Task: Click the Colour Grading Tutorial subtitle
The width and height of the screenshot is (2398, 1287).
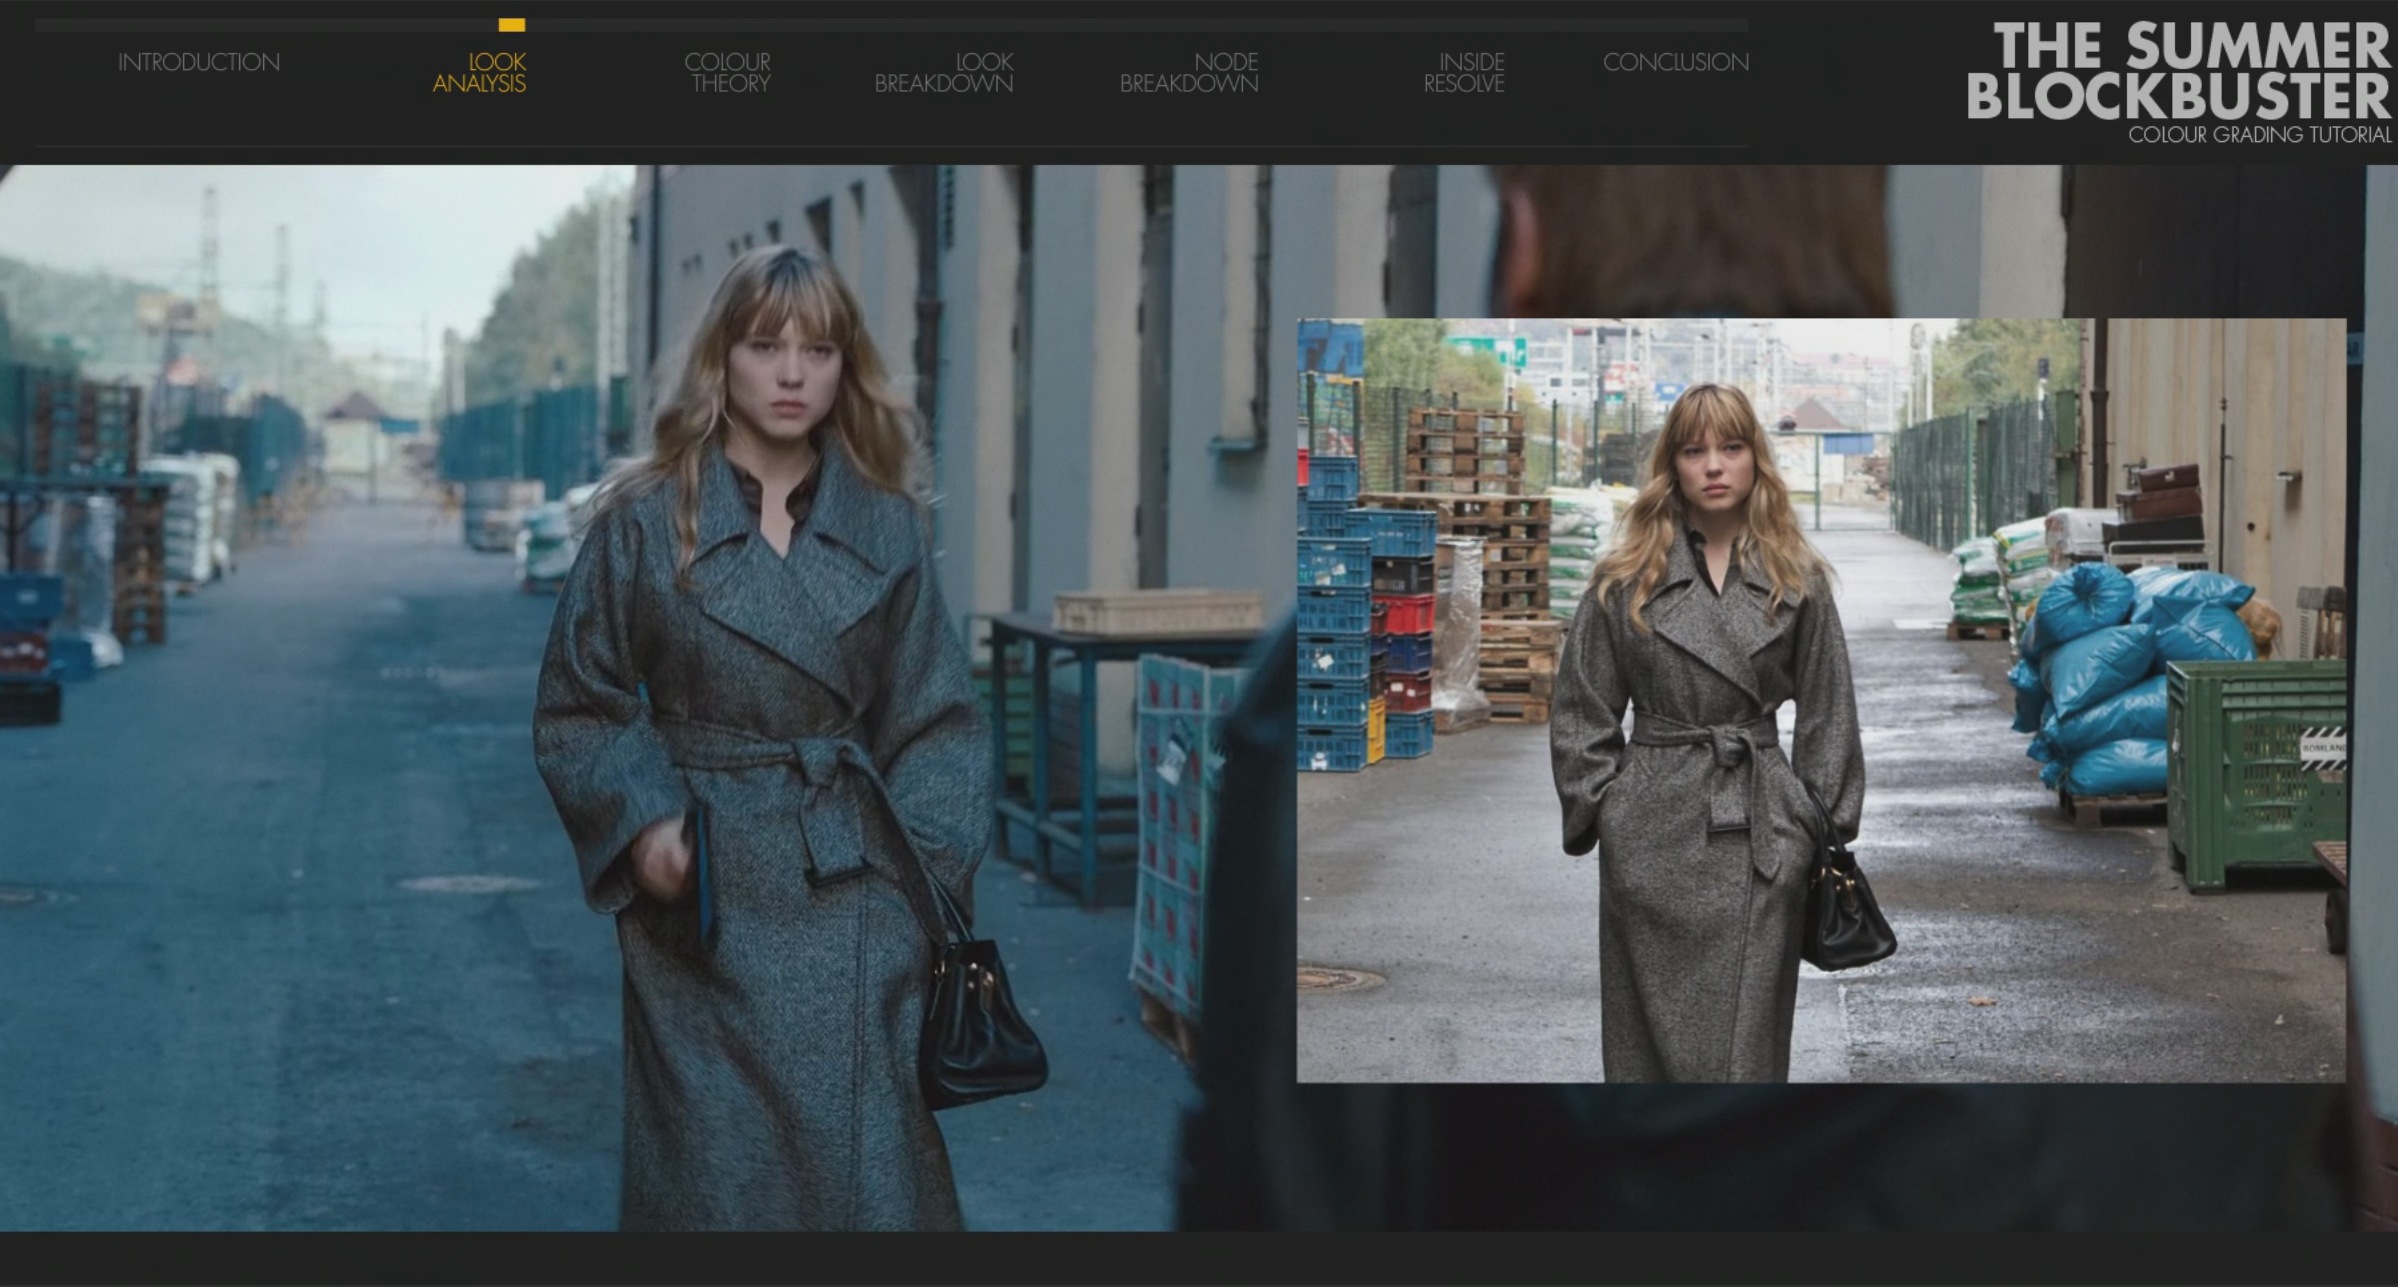Action: [2259, 135]
